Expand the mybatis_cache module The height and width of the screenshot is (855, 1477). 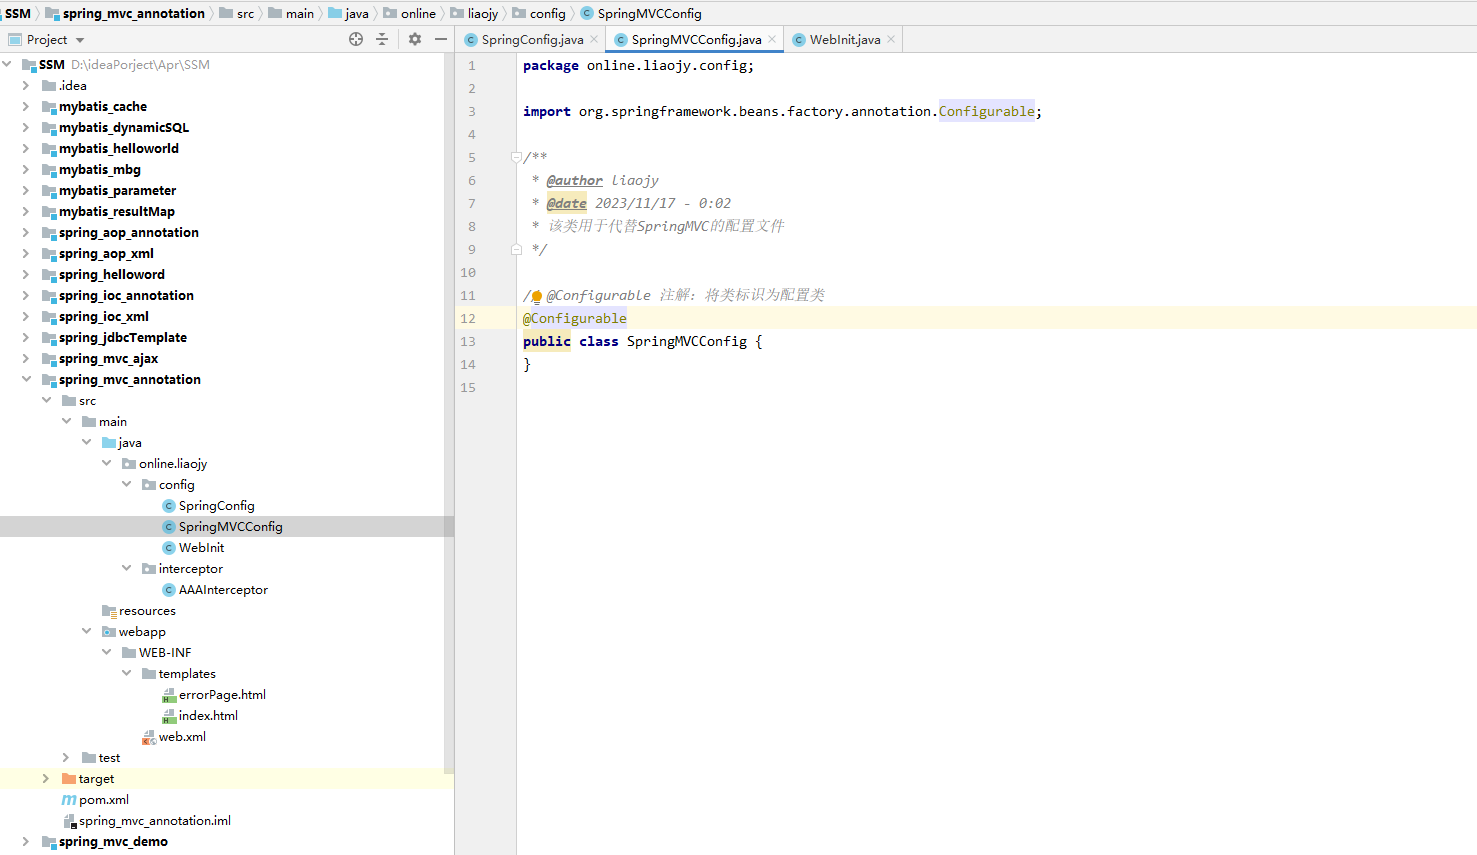click(26, 106)
